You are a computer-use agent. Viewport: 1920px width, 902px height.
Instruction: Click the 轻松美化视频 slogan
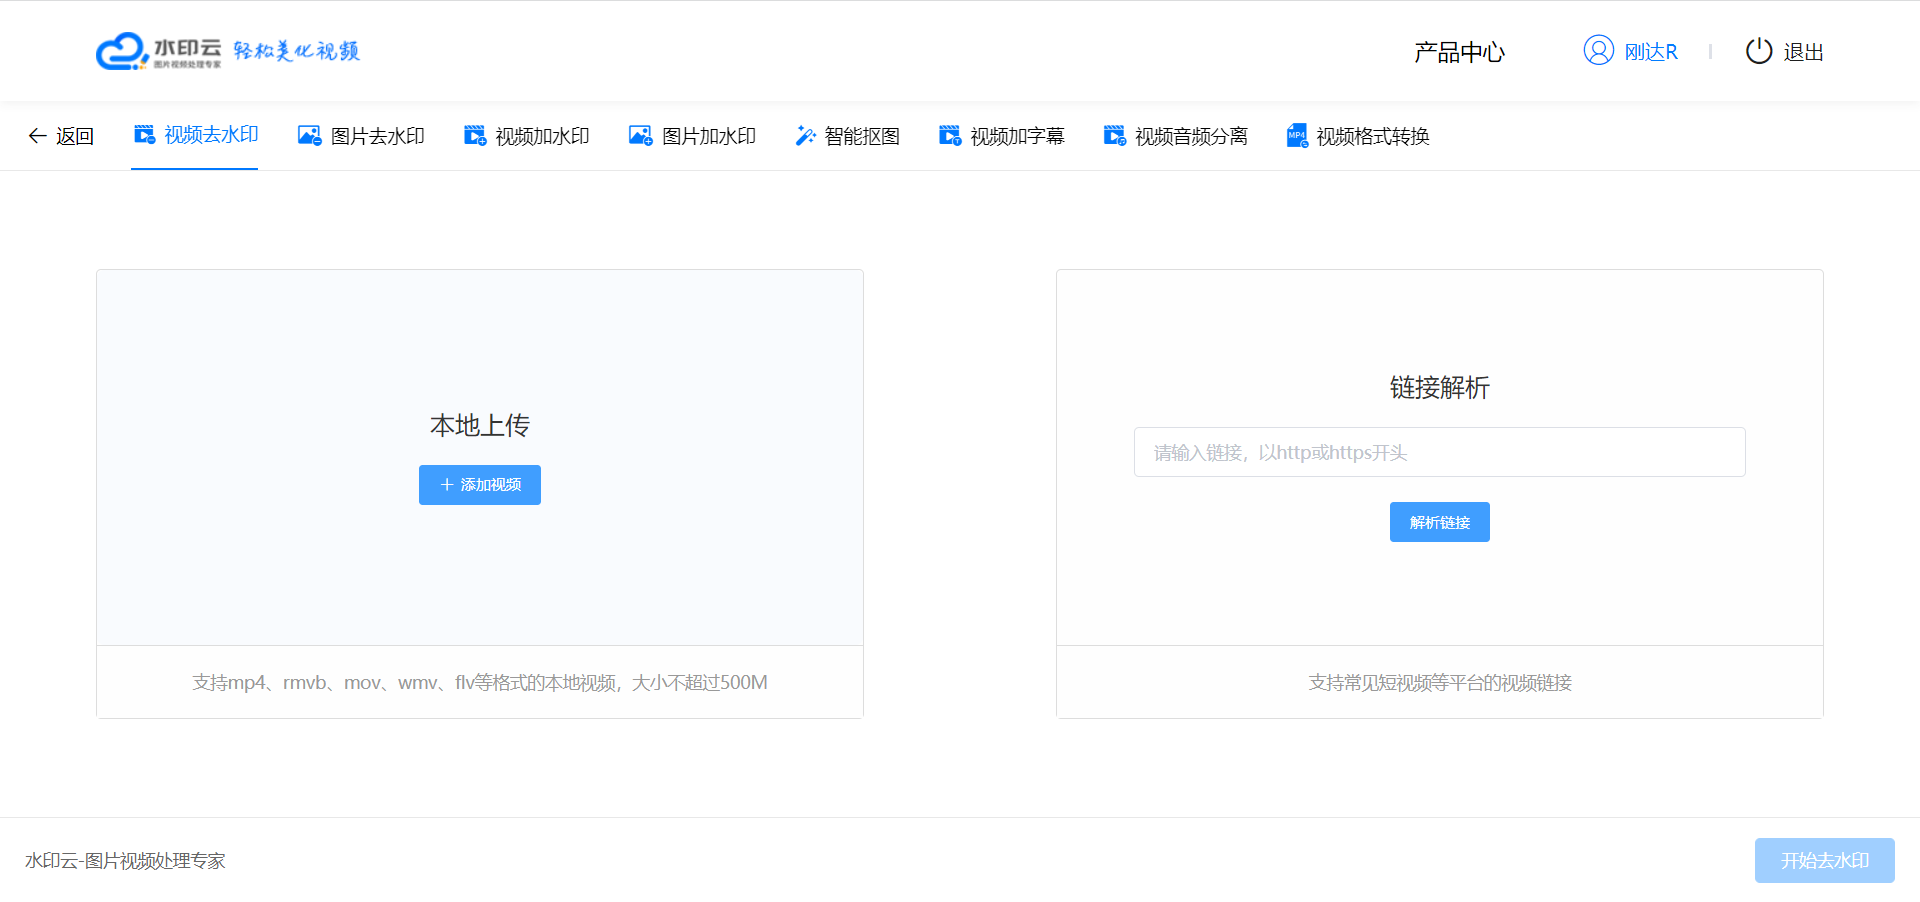click(x=296, y=51)
